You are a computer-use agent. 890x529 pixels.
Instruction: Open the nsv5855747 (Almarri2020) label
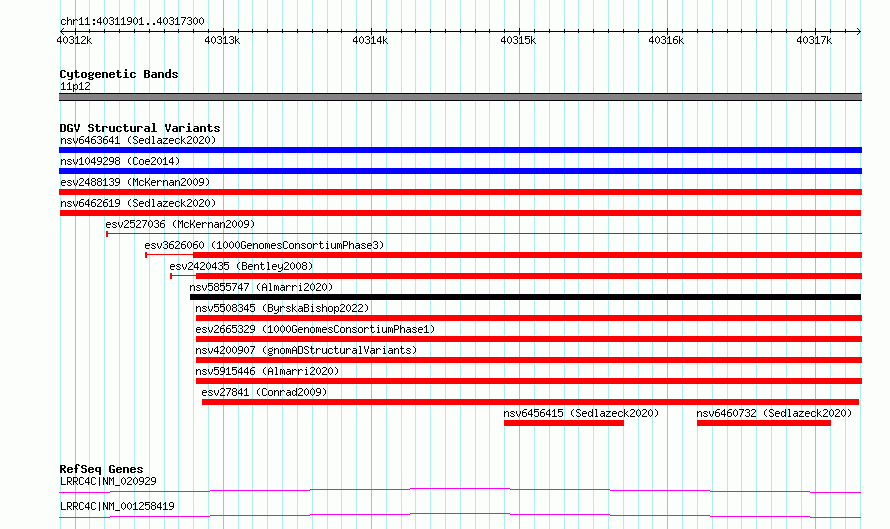[x=261, y=287]
